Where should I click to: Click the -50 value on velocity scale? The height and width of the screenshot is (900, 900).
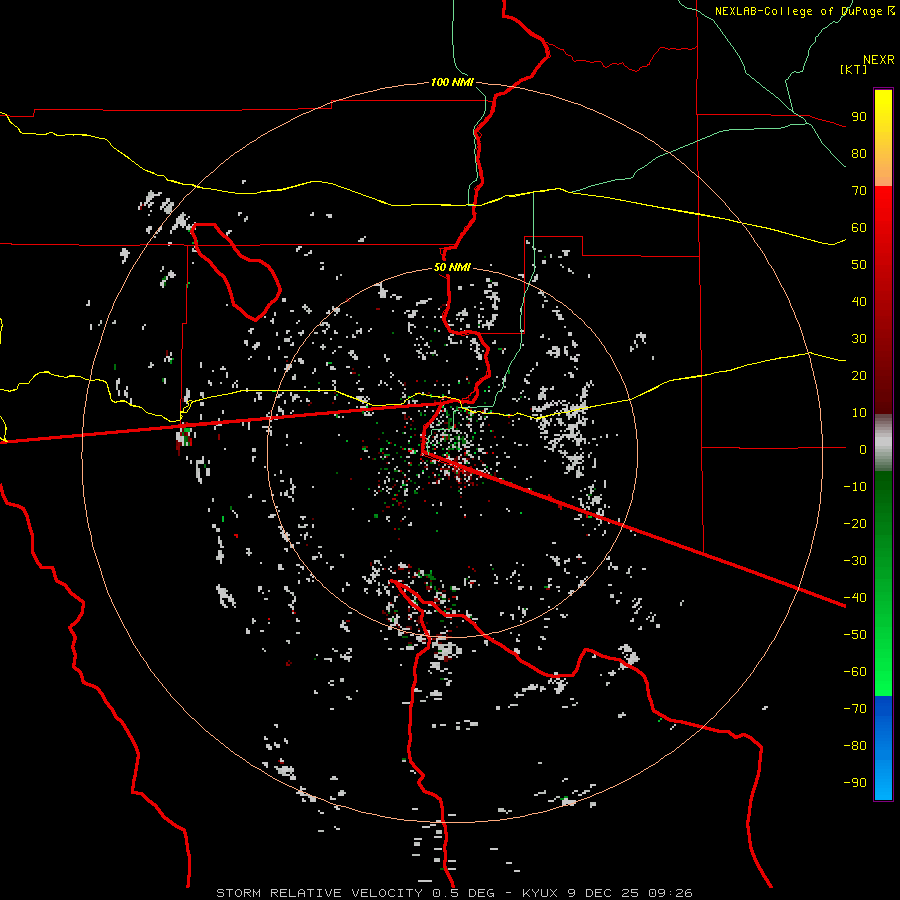tap(855, 635)
